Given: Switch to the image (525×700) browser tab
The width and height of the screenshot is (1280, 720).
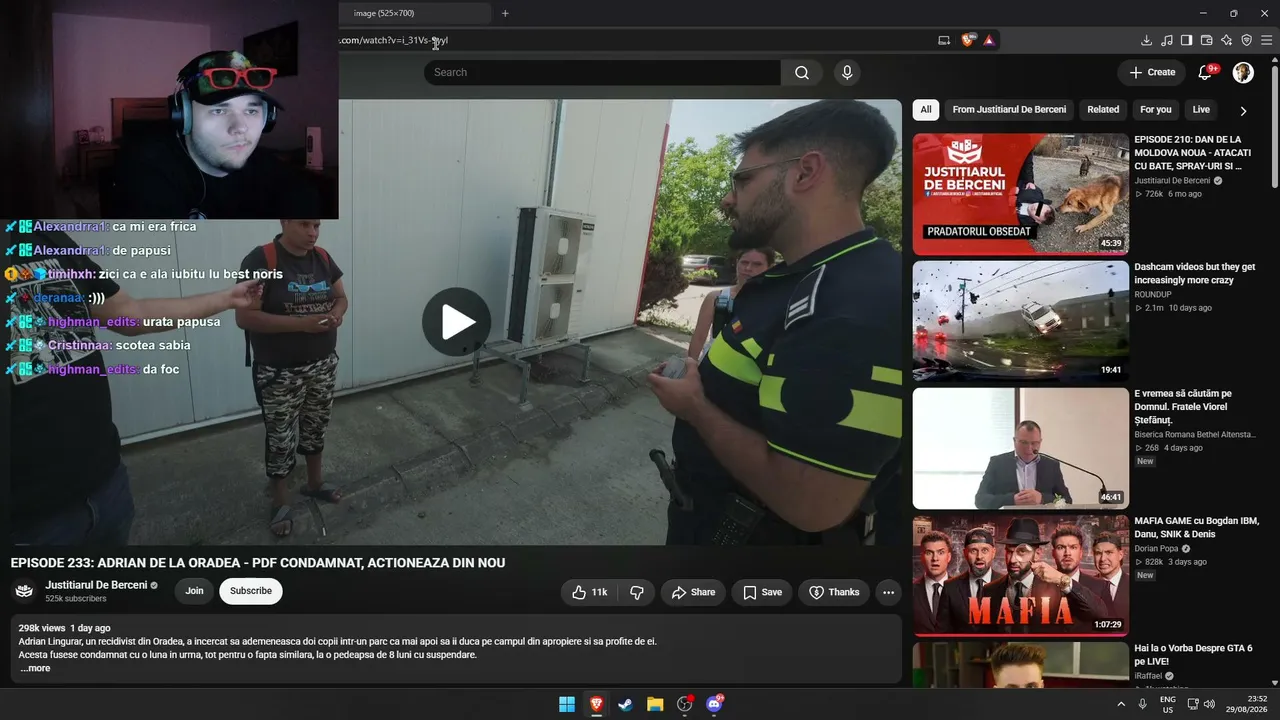Looking at the screenshot, I should point(413,13).
